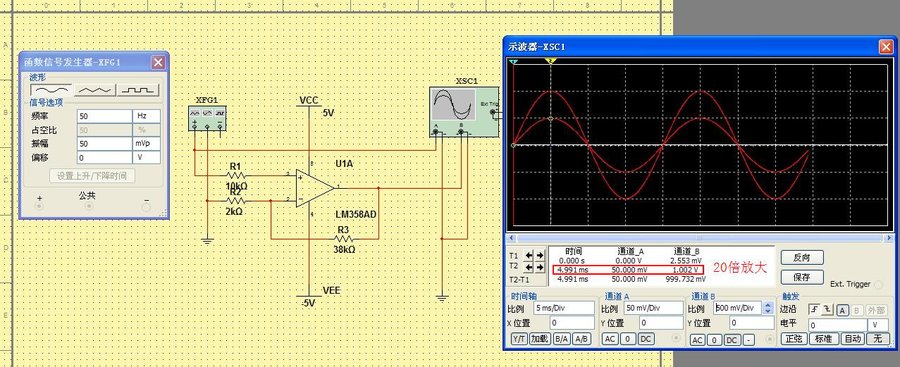Click channel B minus button

(748, 340)
